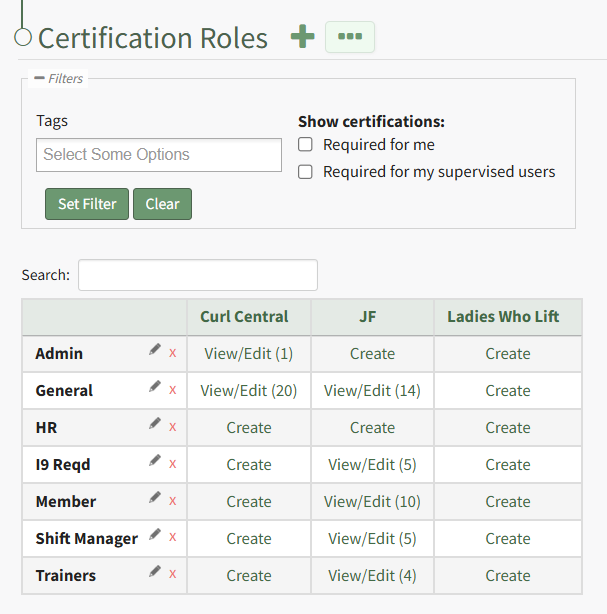Delete the Trainers role x icon
Viewport: 607px width, 614px height.
tap(172, 575)
